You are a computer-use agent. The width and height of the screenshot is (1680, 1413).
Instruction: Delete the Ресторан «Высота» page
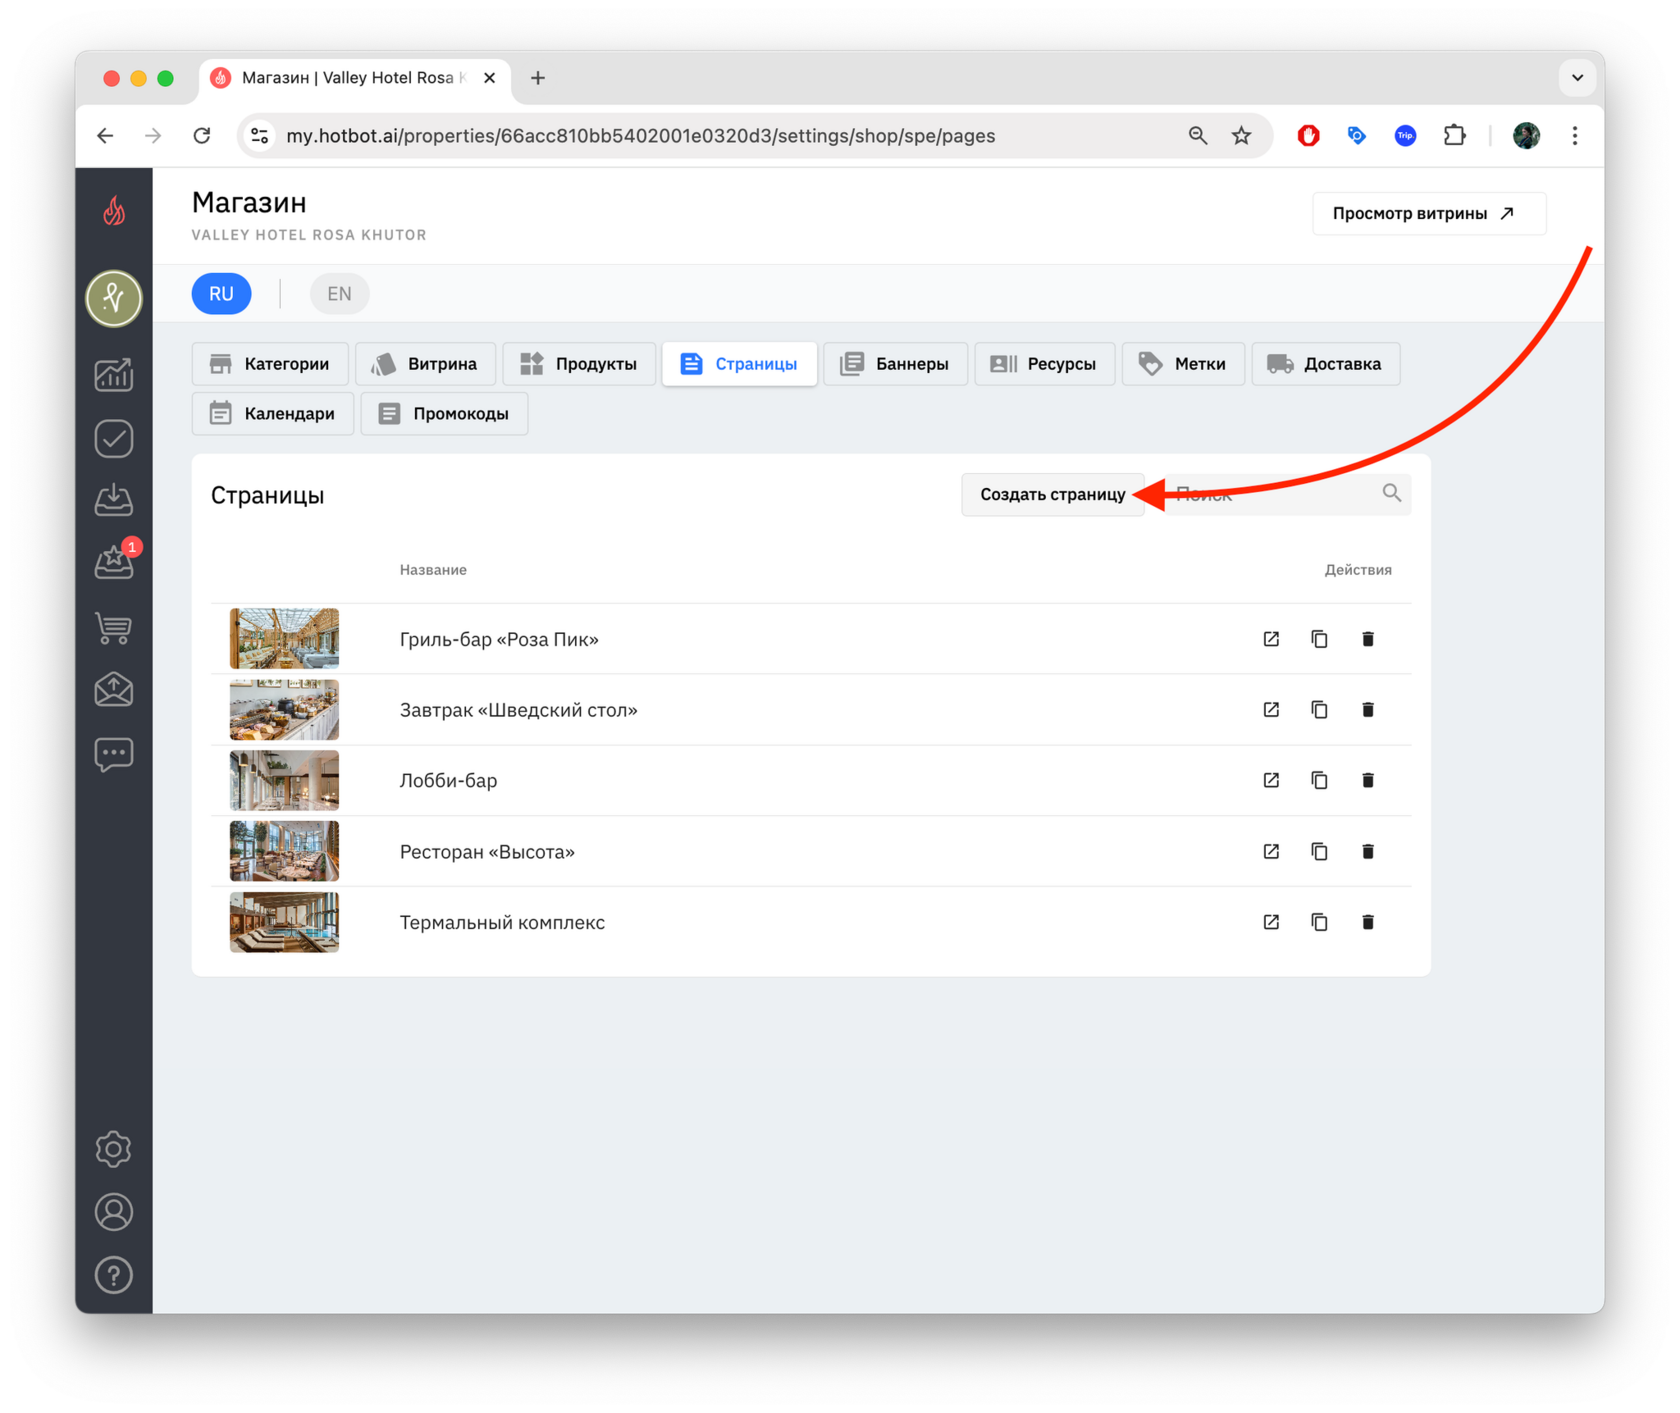(1368, 851)
